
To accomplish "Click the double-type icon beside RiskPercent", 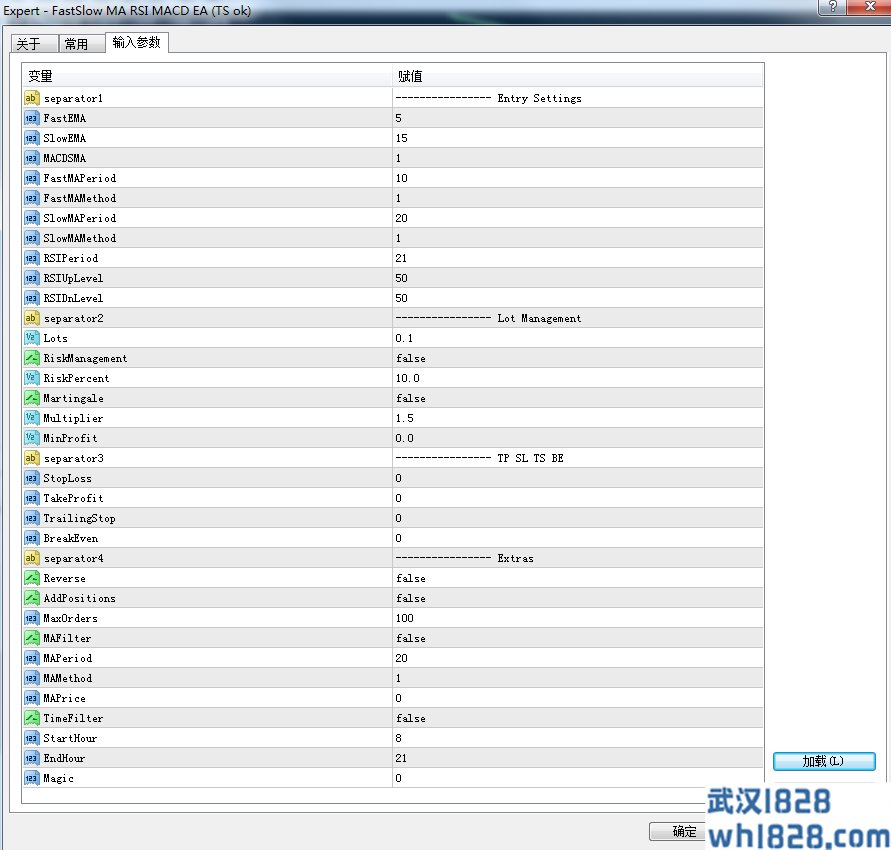I will (x=31, y=378).
